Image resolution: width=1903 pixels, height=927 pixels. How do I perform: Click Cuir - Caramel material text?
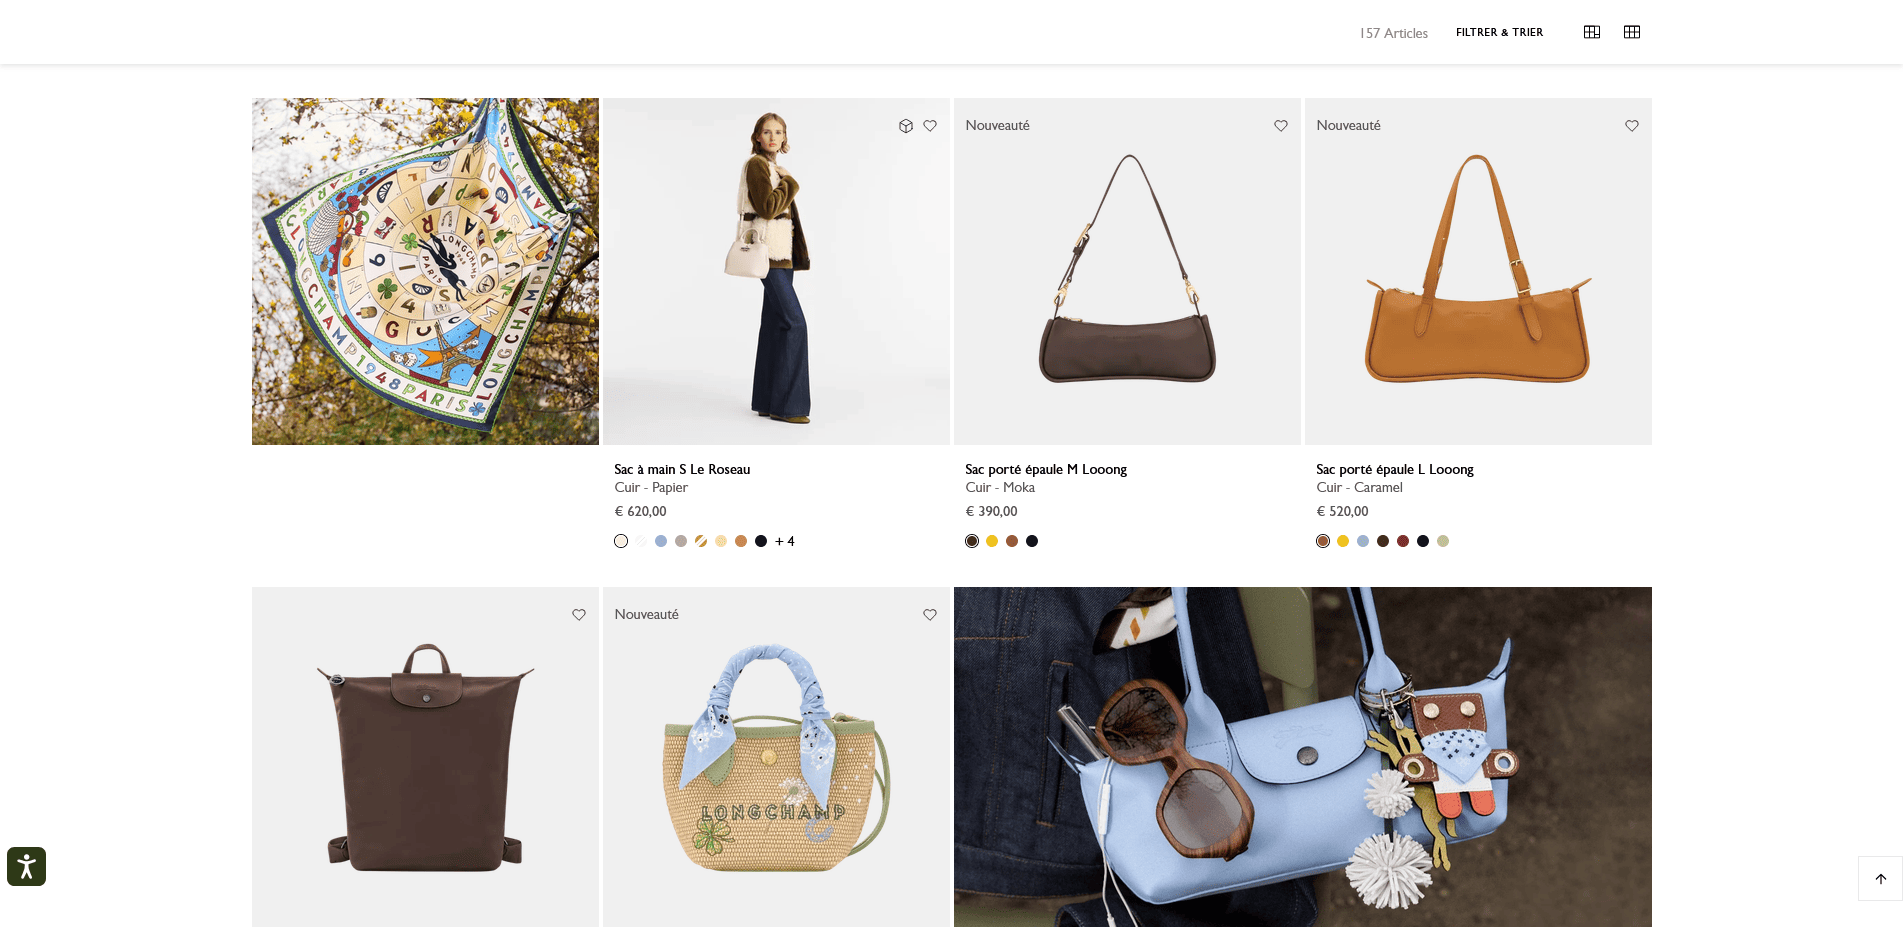[x=1359, y=487]
